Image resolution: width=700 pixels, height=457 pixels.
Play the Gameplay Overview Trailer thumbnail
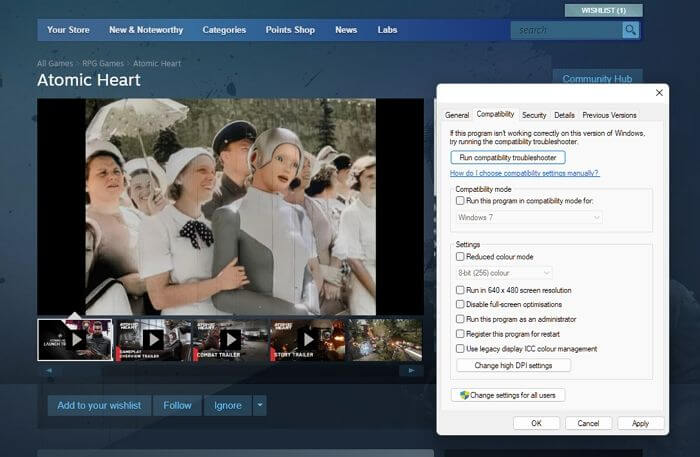coord(153,340)
